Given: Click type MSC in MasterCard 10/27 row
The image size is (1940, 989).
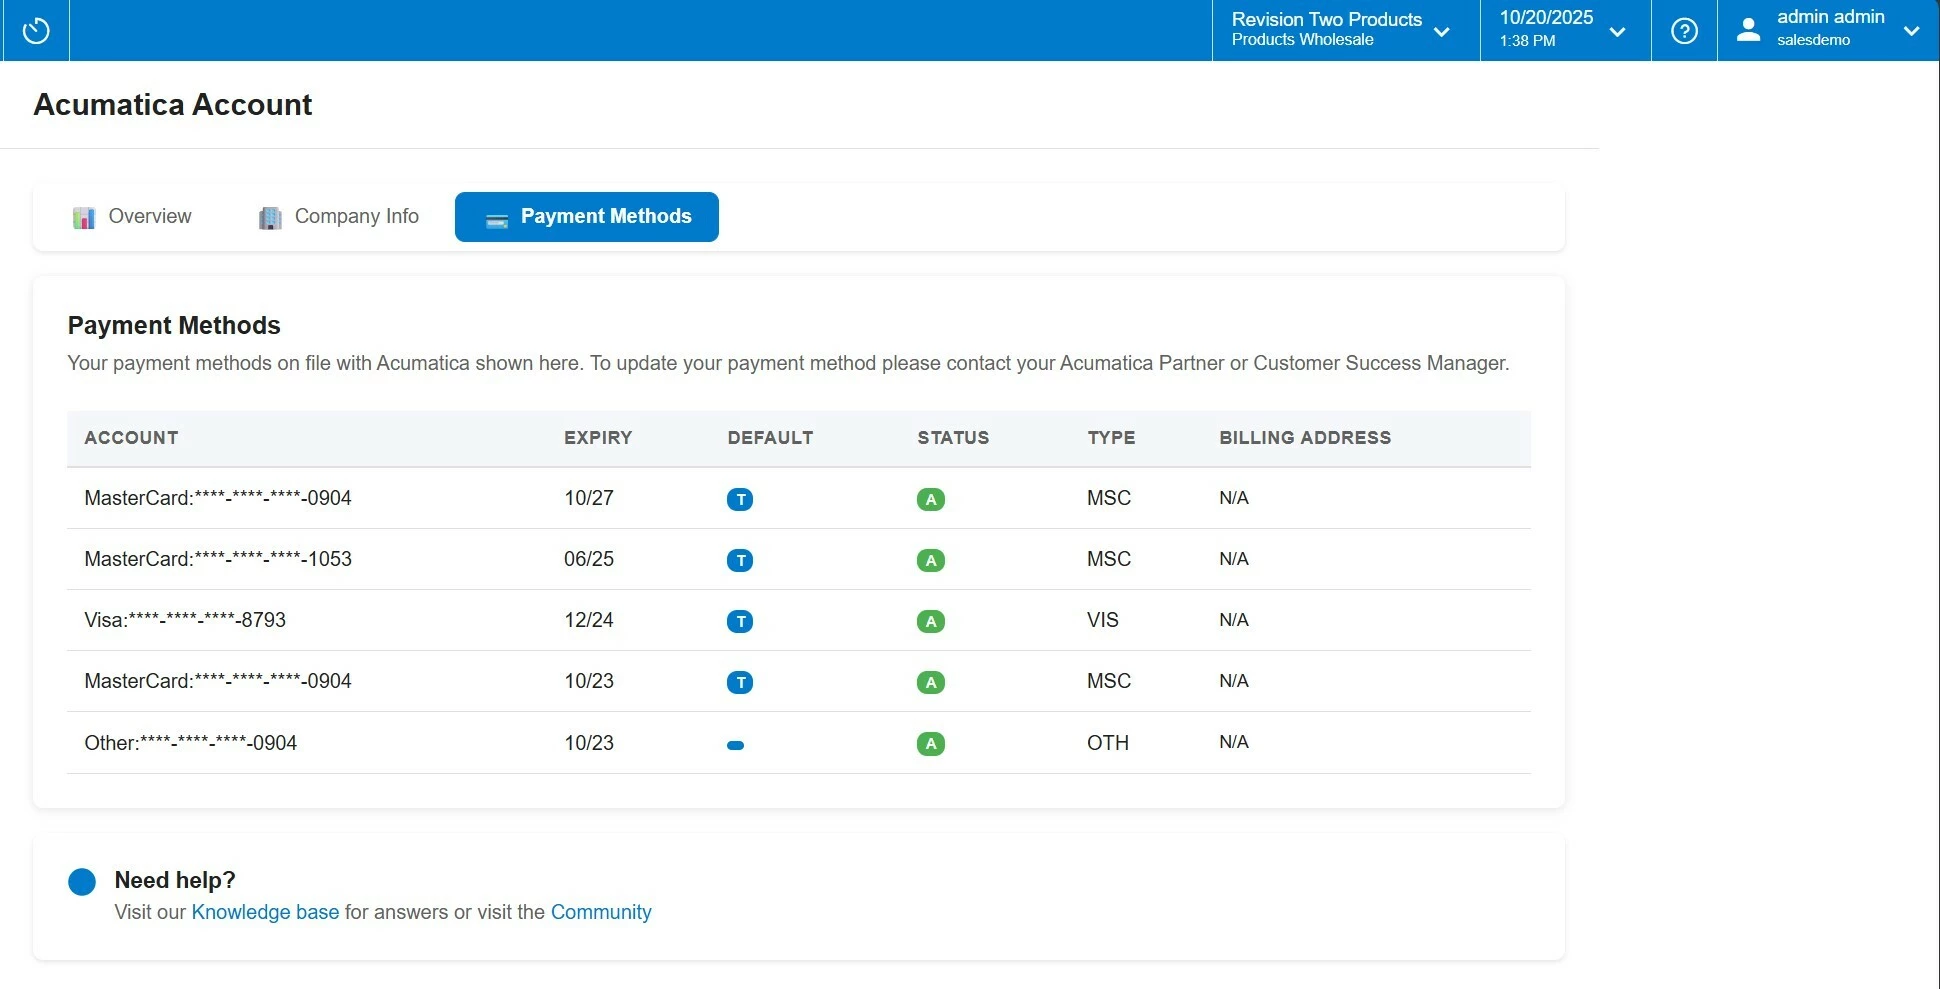Looking at the screenshot, I should coord(1109,498).
